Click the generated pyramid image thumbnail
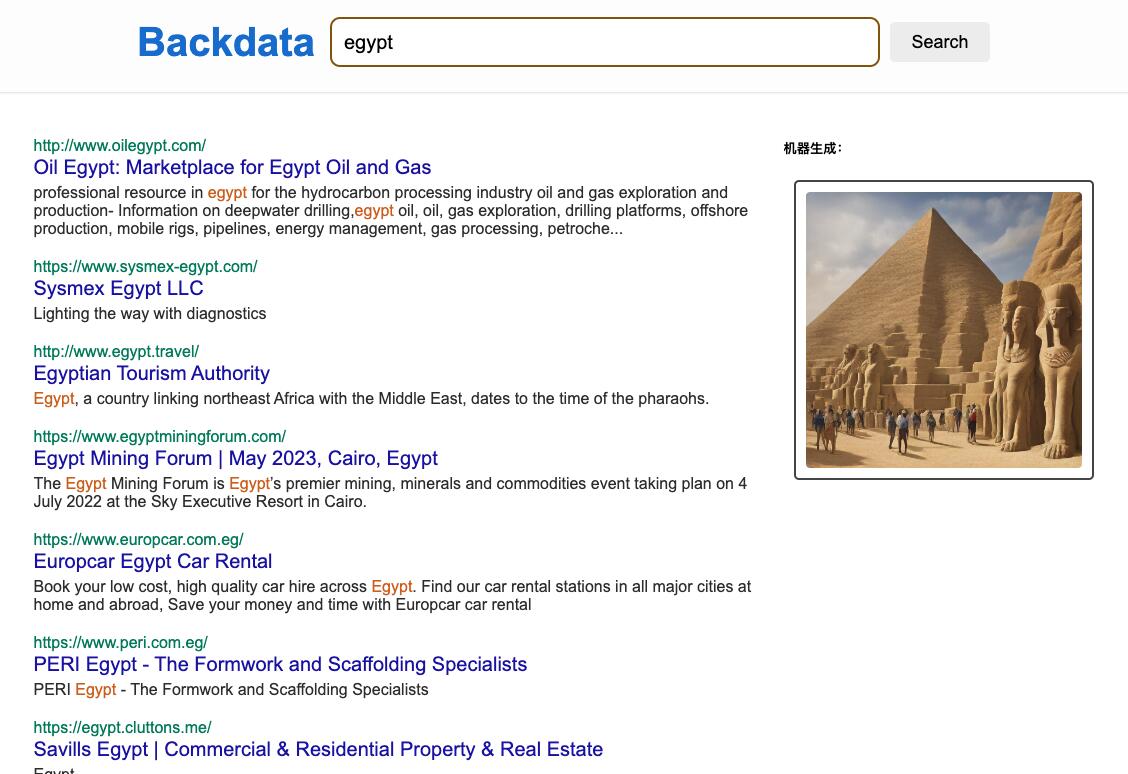The height and width of the screenshot is (774, 1128). tap(943, 330)
